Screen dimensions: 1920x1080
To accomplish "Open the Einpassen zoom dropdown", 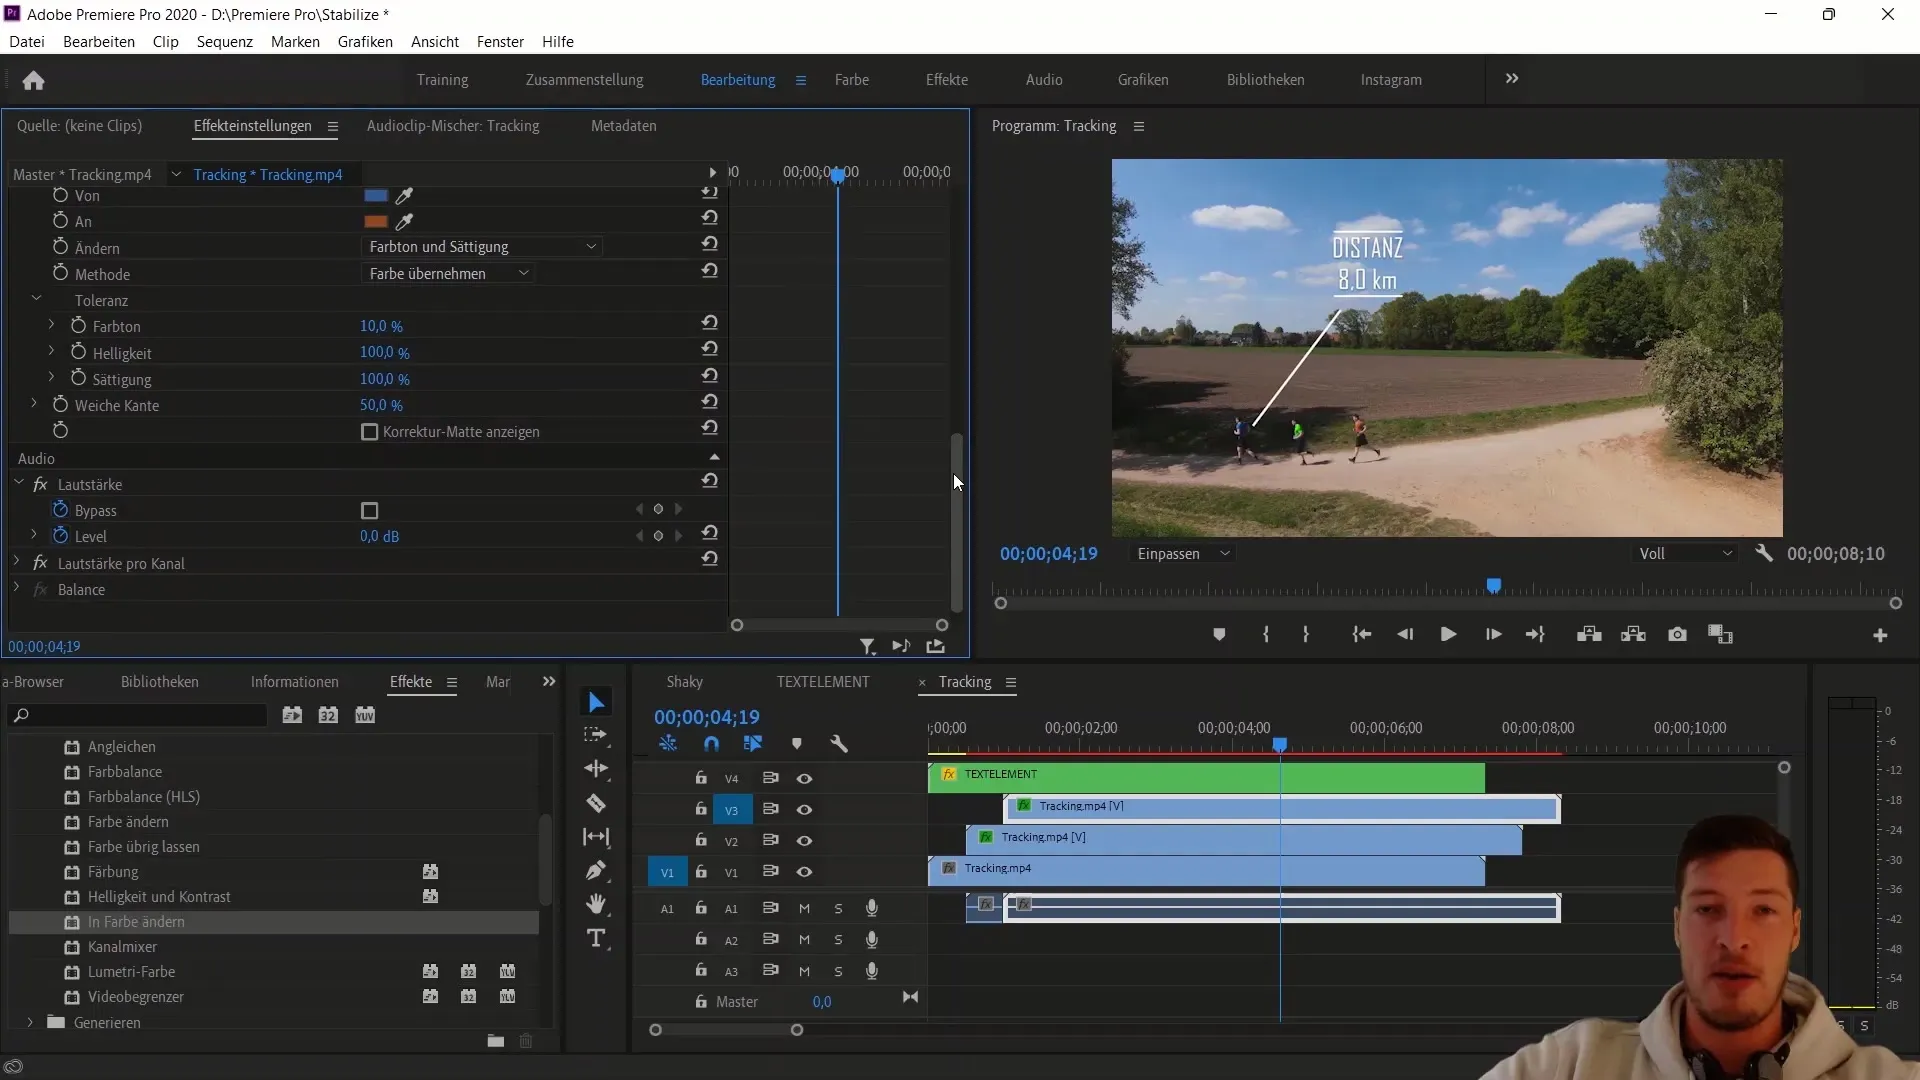I will click(x=1183, y=554).
